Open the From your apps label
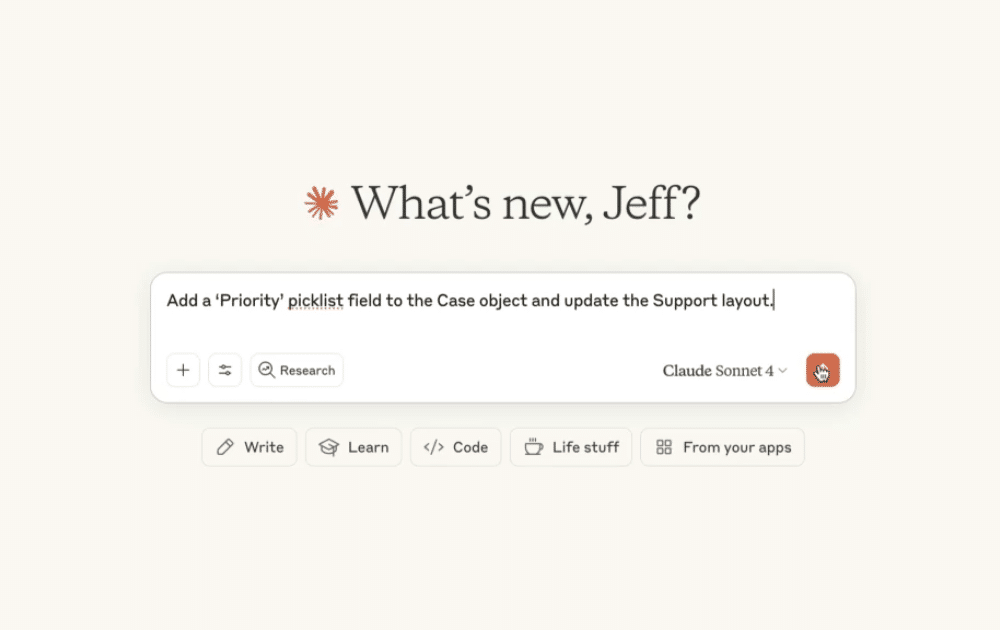 tap(737, 447)
